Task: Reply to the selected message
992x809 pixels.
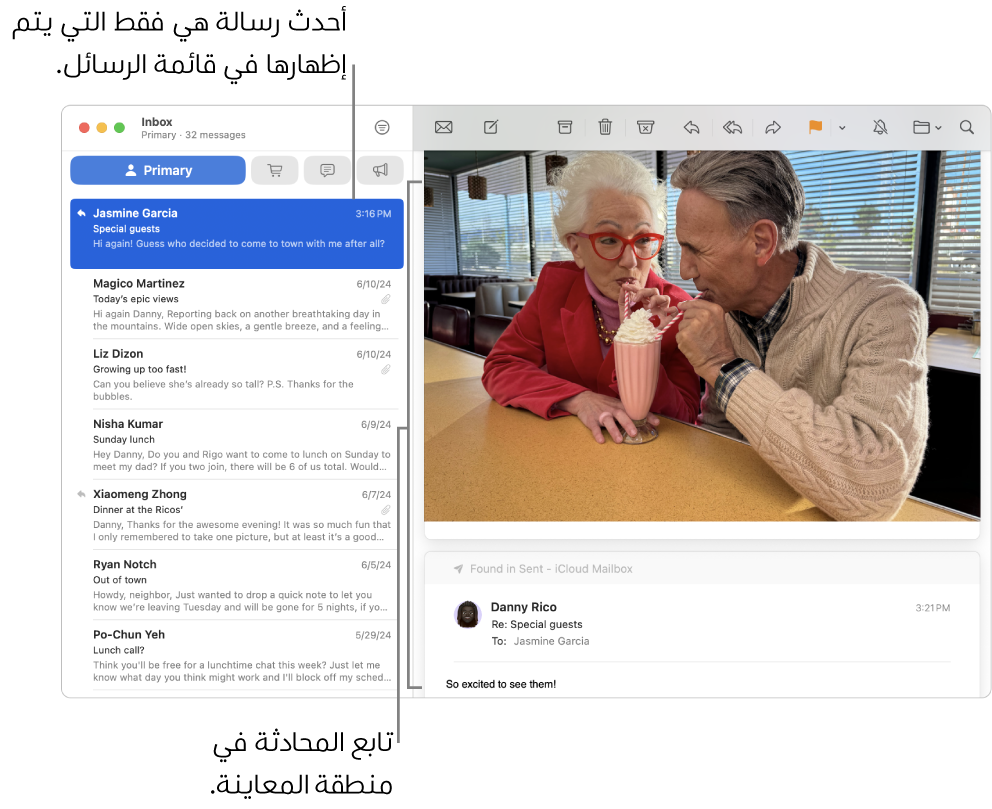Action: click(691, 127)
